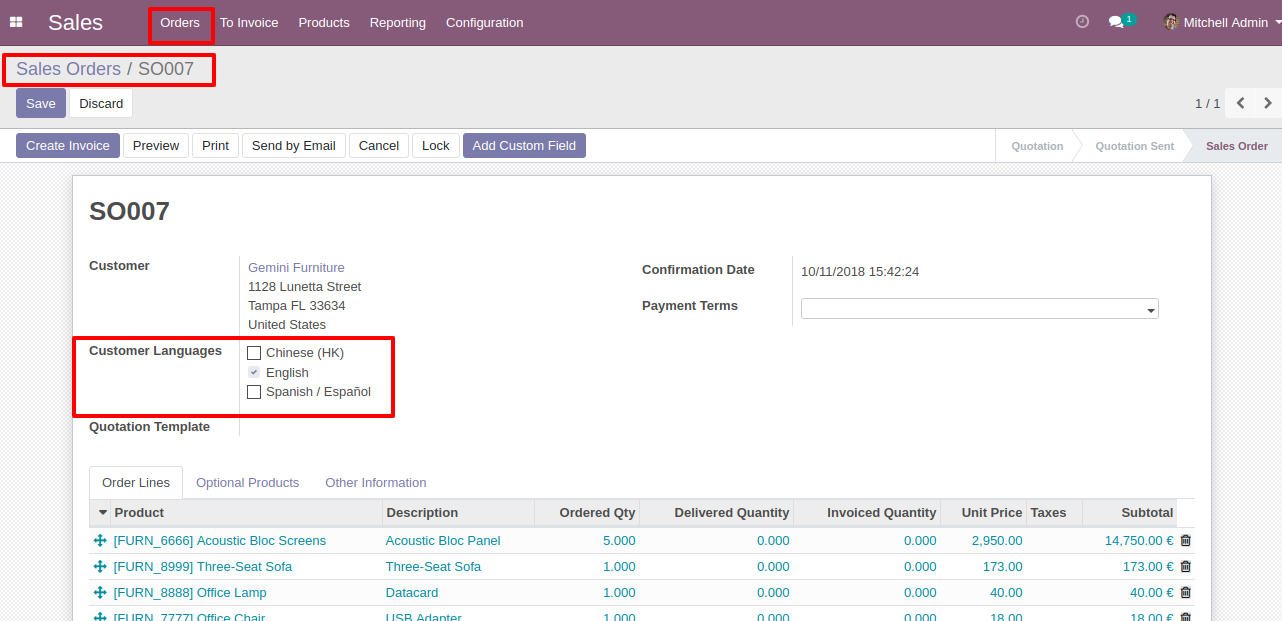
Task: Enable the Spanish / Español checkbox
Action: (254, 392)
